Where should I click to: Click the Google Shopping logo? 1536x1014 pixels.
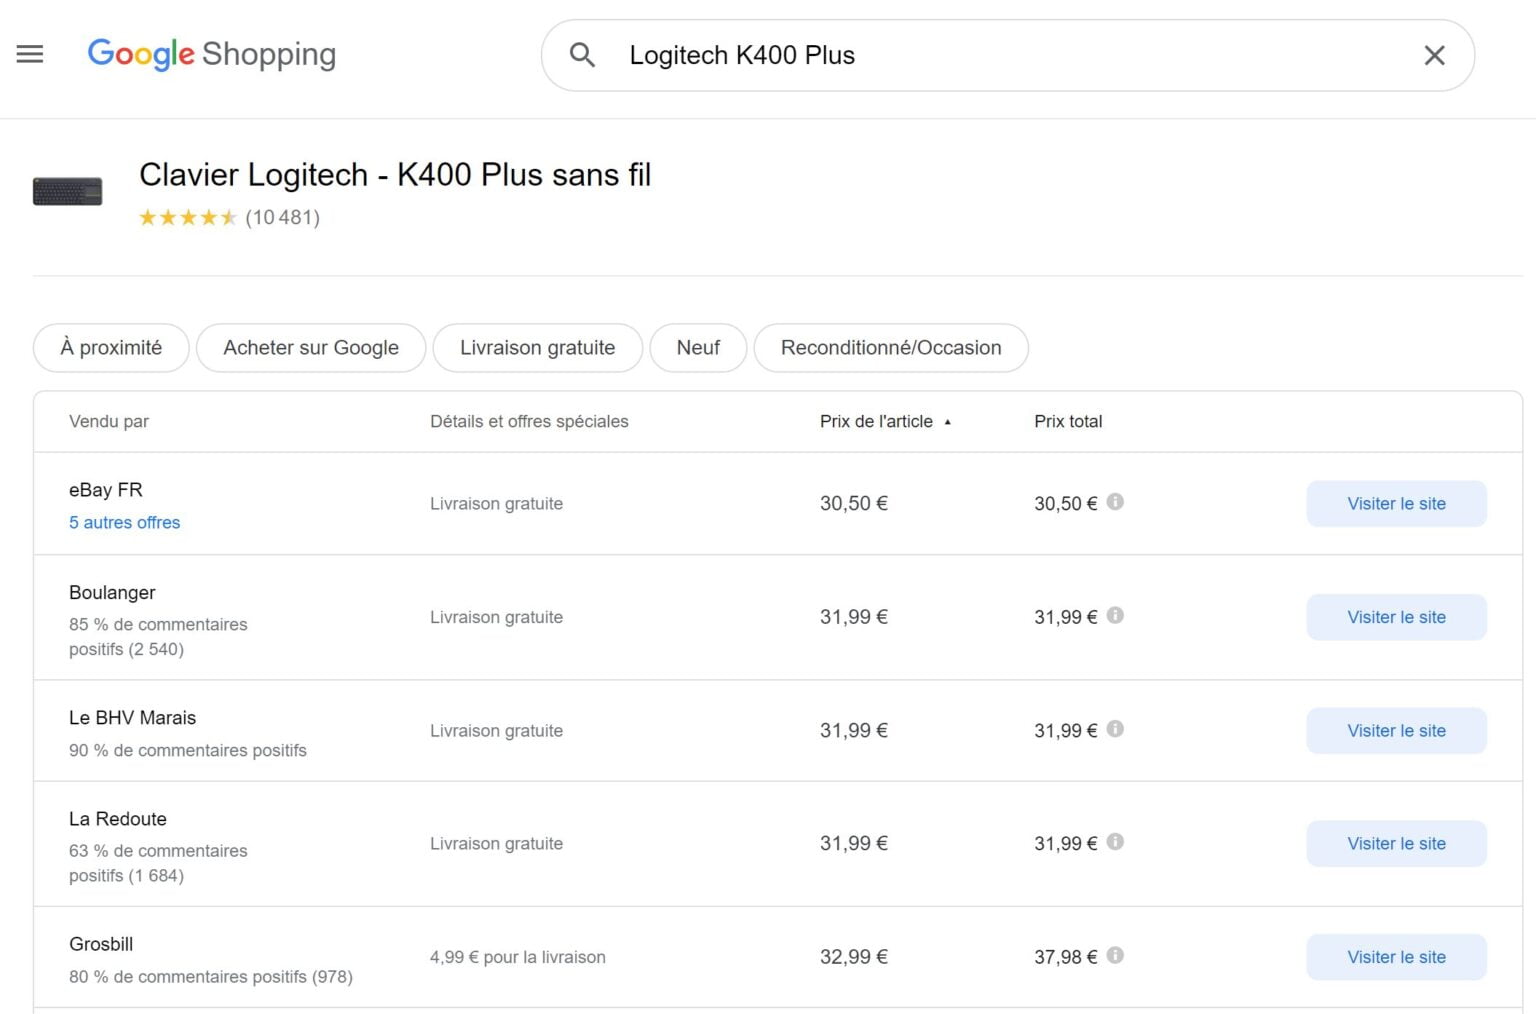211,54
